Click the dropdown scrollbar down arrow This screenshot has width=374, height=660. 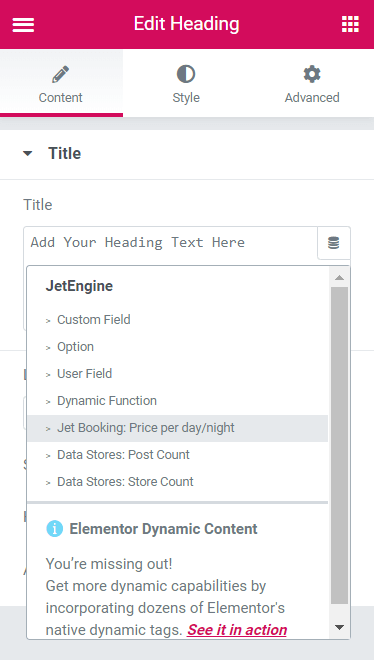pyautogui.click(x=340, y=627)
